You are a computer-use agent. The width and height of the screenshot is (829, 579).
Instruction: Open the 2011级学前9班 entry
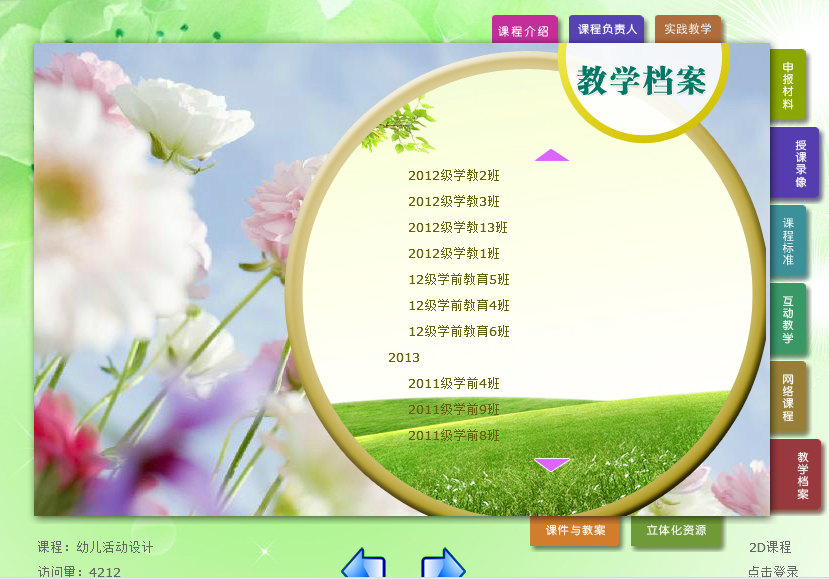point(454,409)
